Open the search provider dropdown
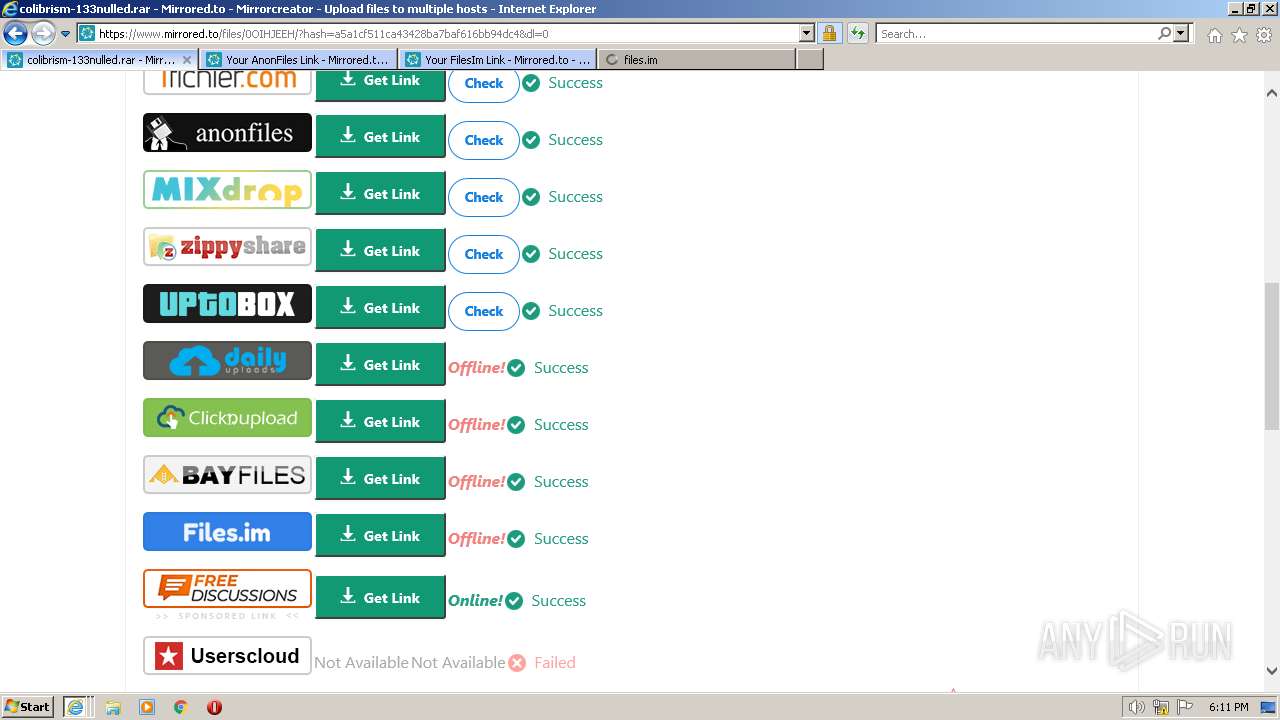 click(x=1181, y=33)
